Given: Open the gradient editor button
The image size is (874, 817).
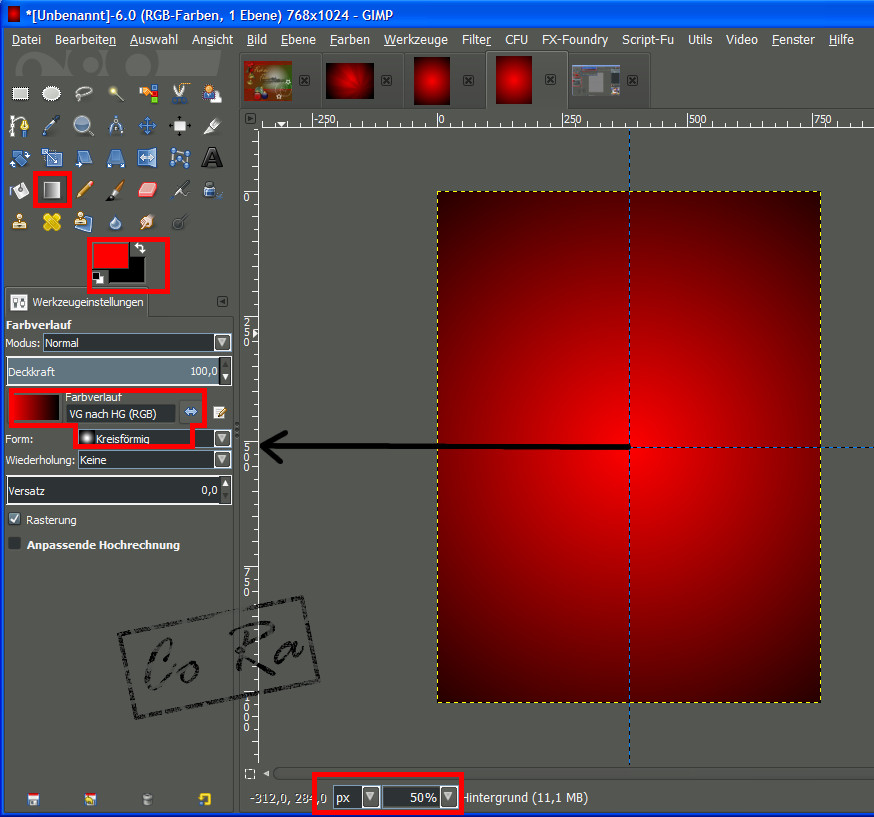Looking at the screenshot, I should (x=219, y=412).
